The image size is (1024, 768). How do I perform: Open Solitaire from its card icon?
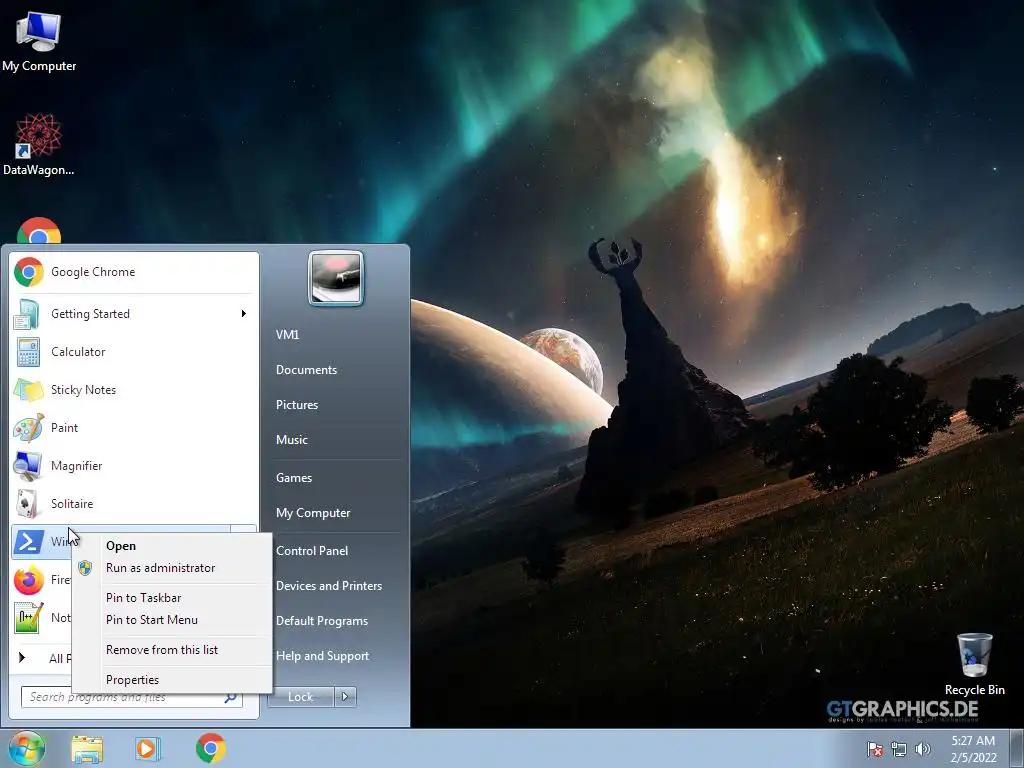27,504
